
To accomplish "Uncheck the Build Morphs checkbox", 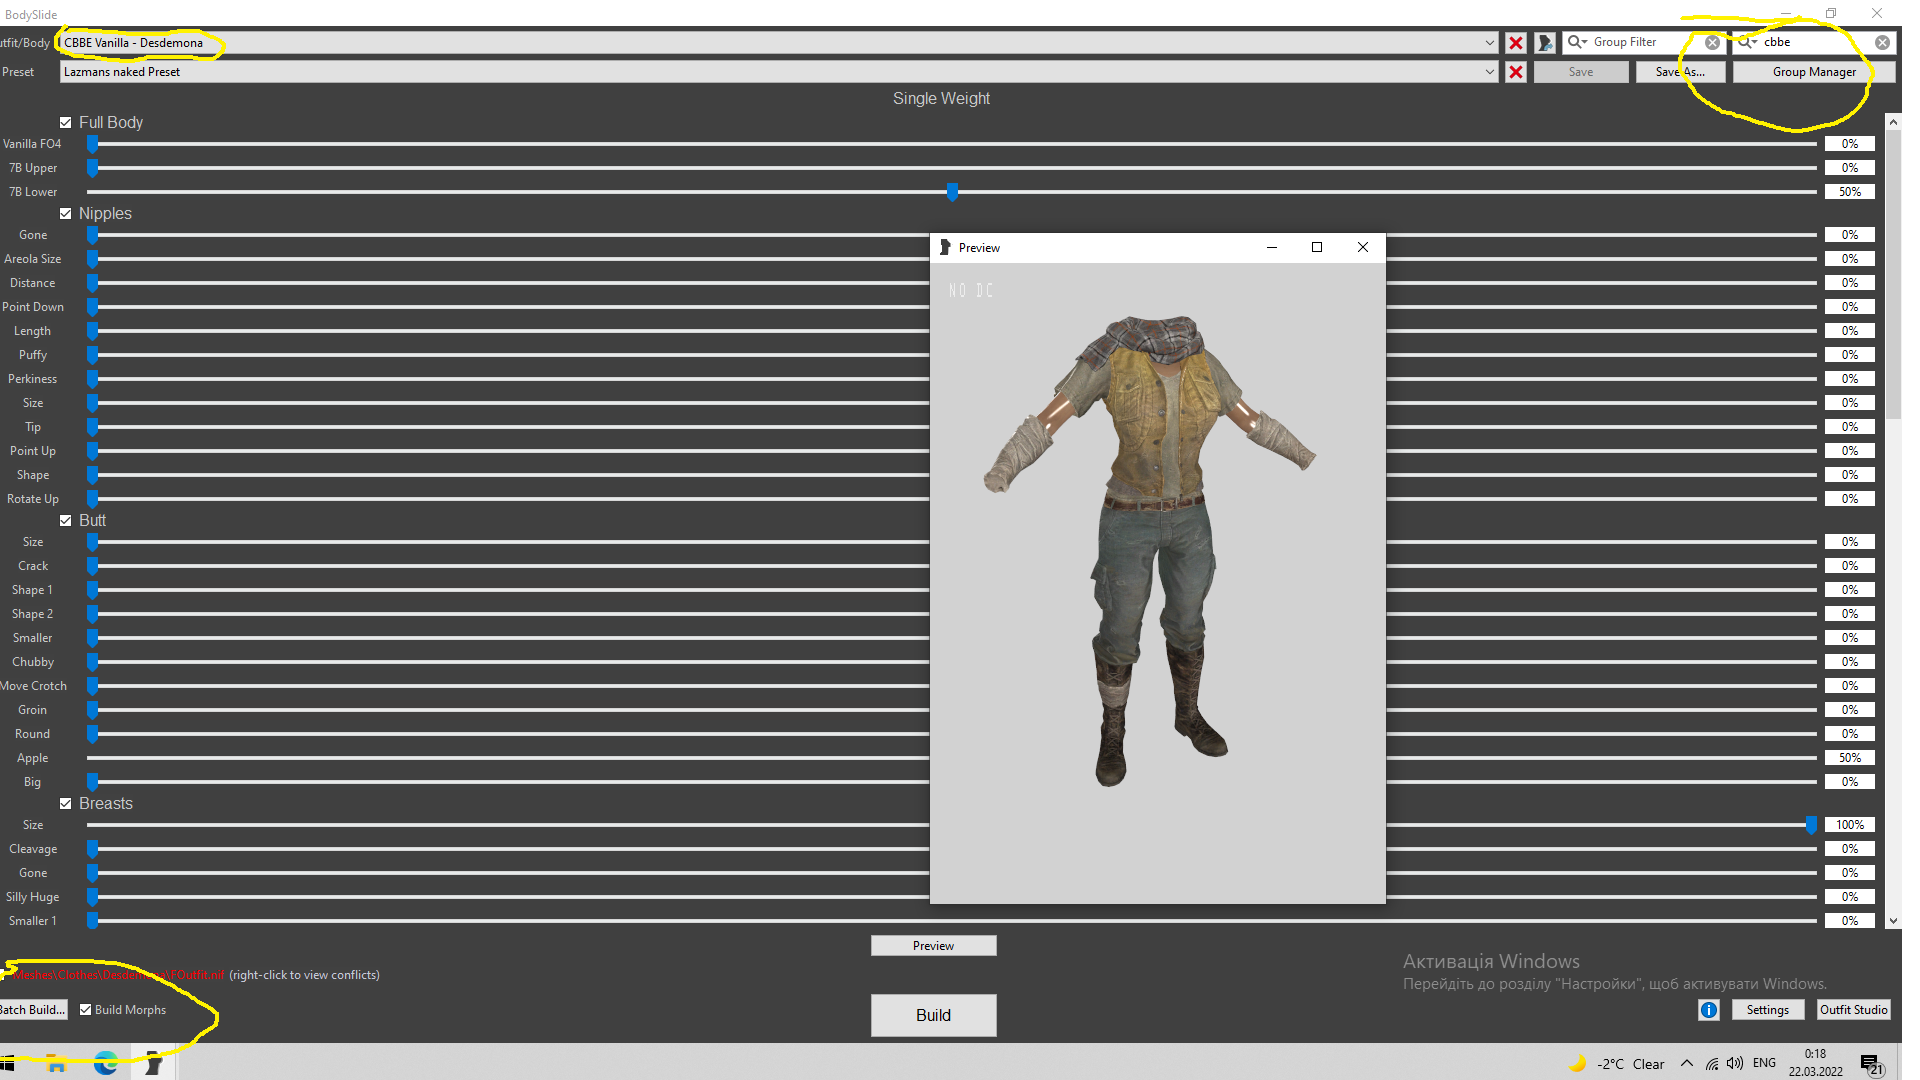I will [86, 1010].
